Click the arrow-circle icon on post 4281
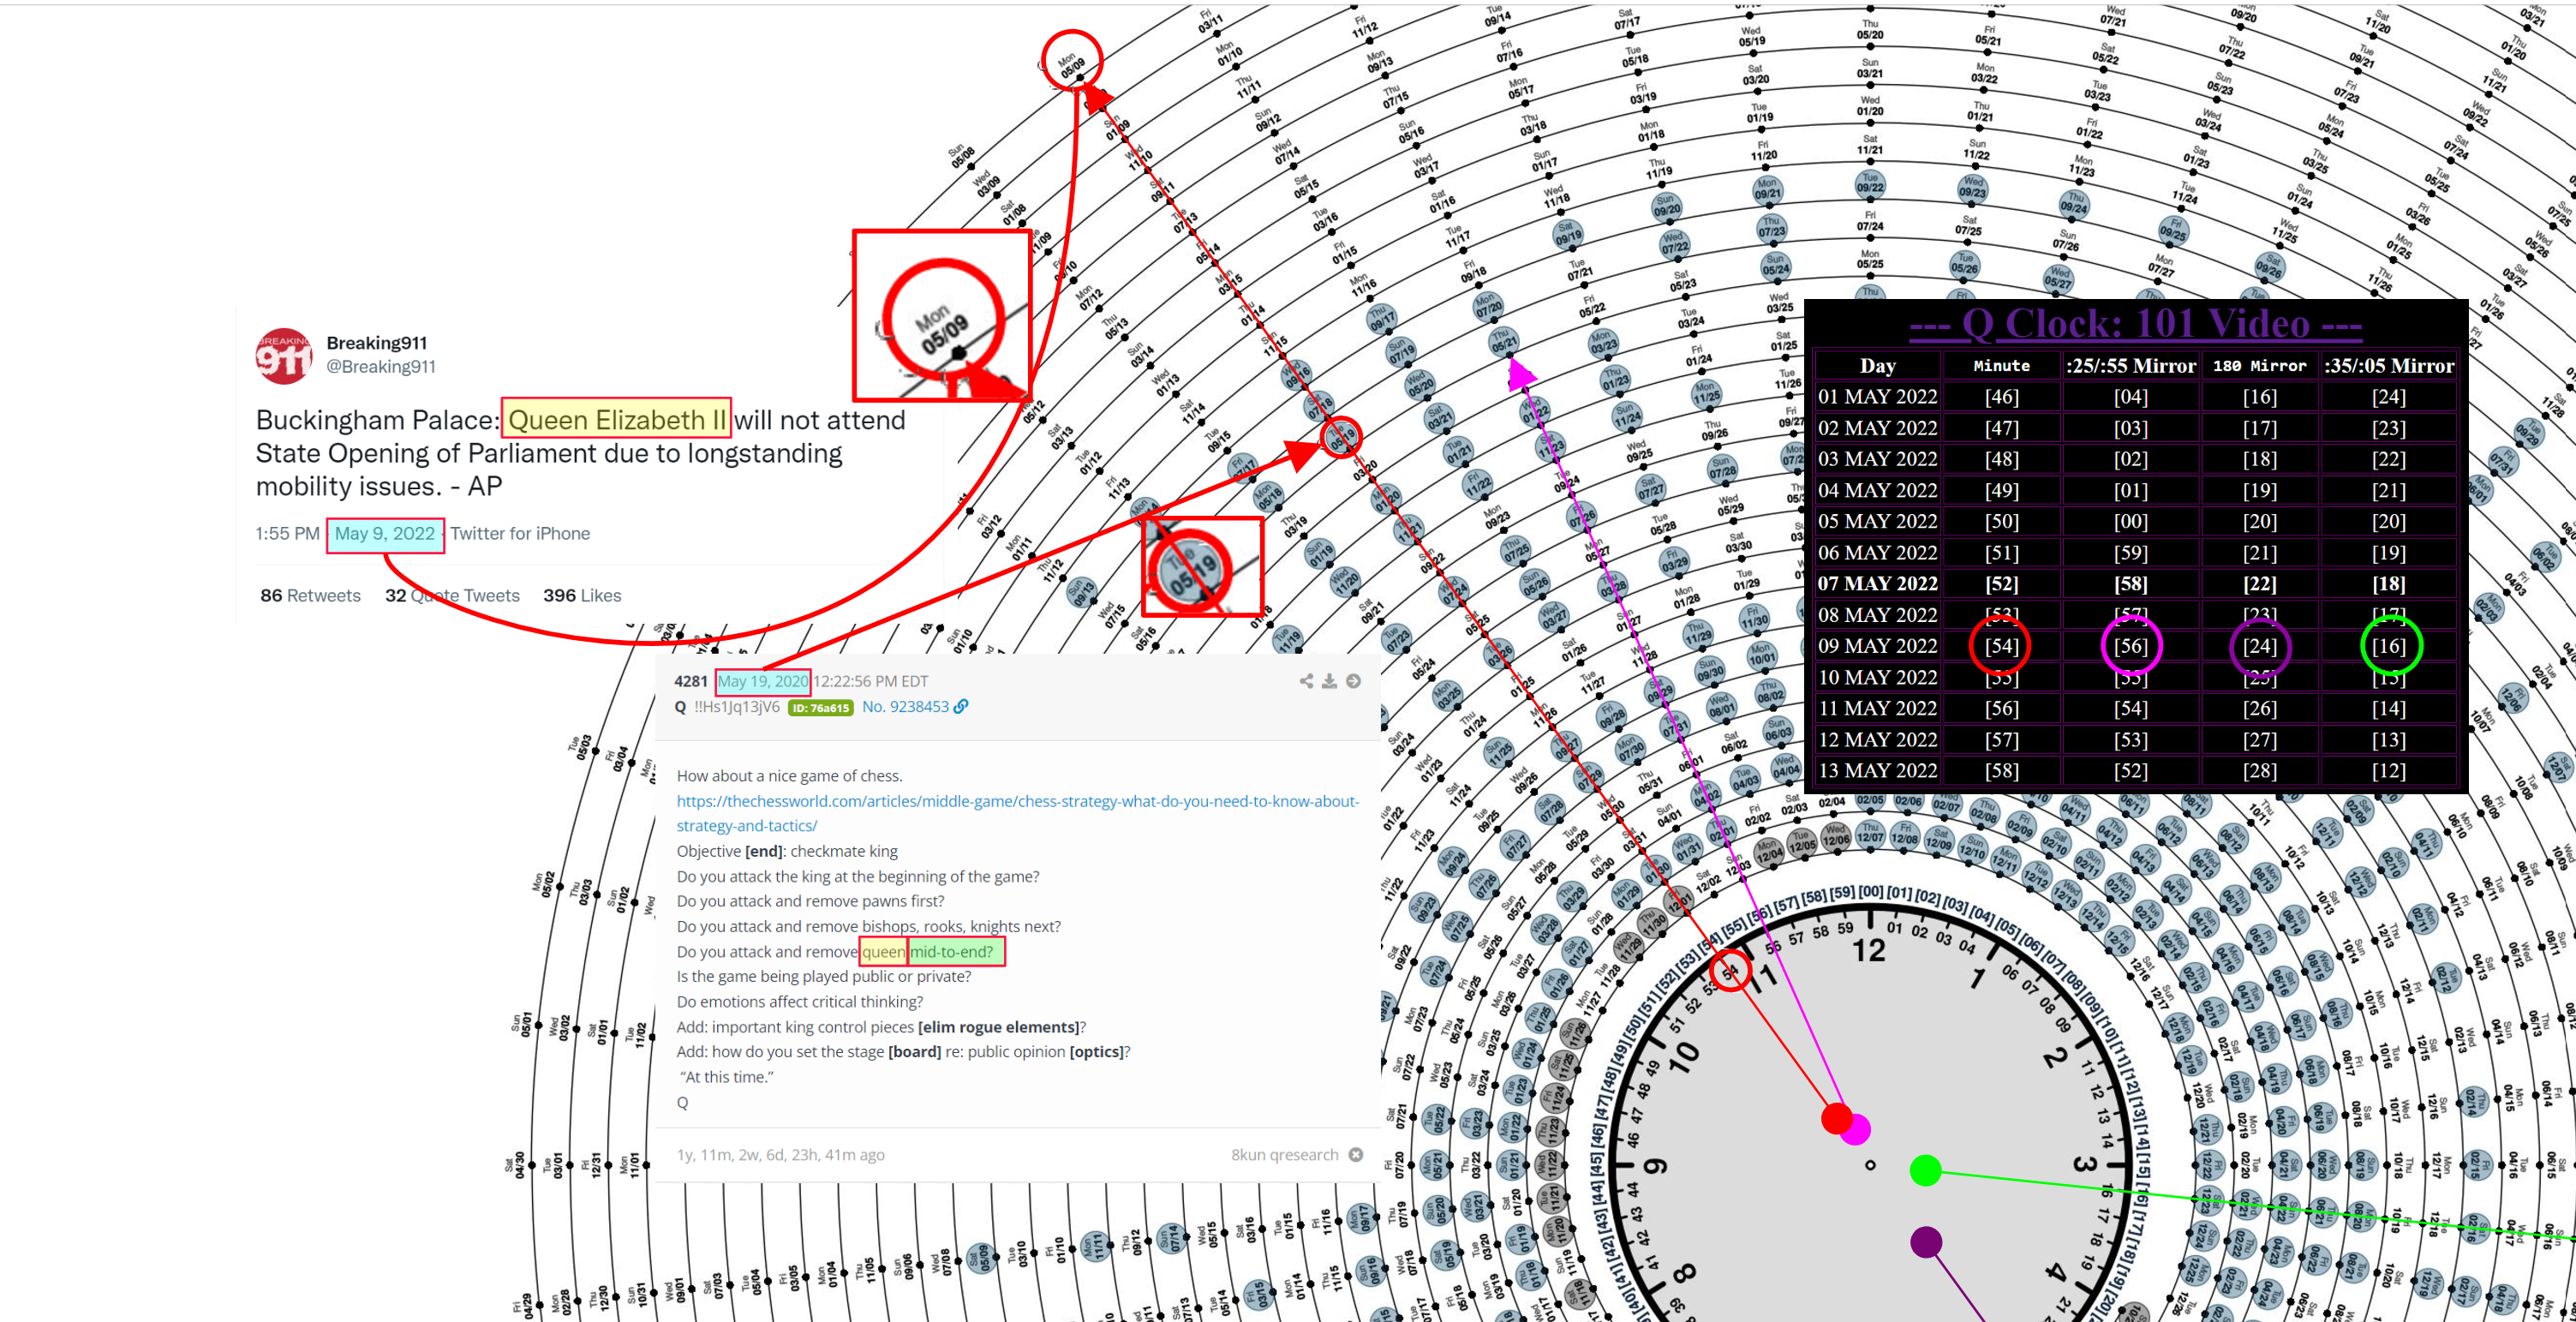Viewport: 2576px width, 1322px height. pos(1353,681)
